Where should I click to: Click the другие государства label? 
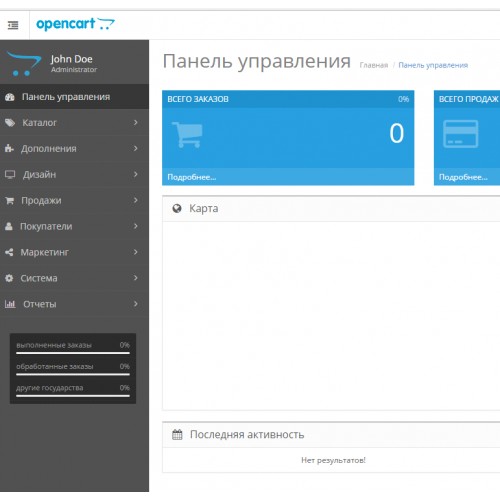50,388
